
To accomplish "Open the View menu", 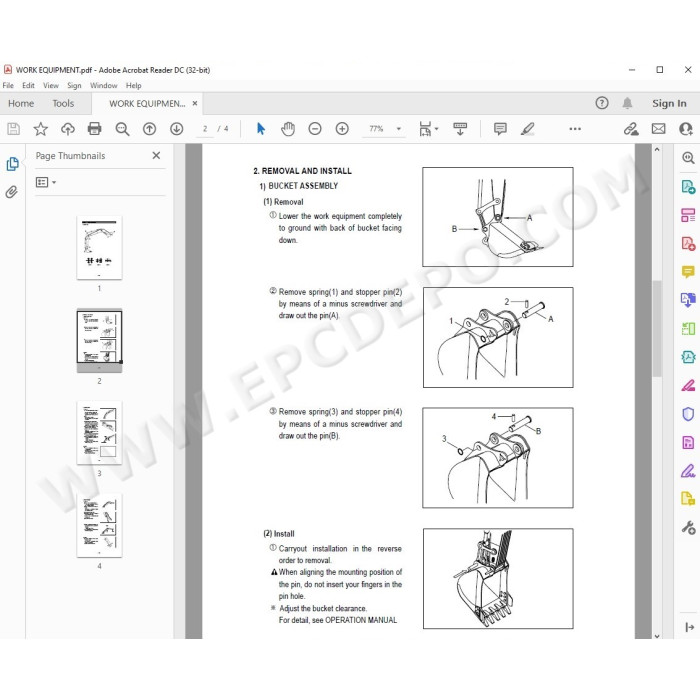I will point(51,85).
